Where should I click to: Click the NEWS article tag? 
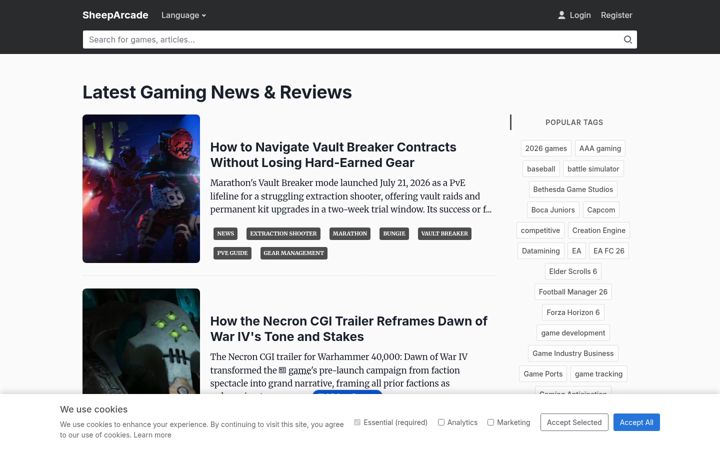(x=225, y=234)
